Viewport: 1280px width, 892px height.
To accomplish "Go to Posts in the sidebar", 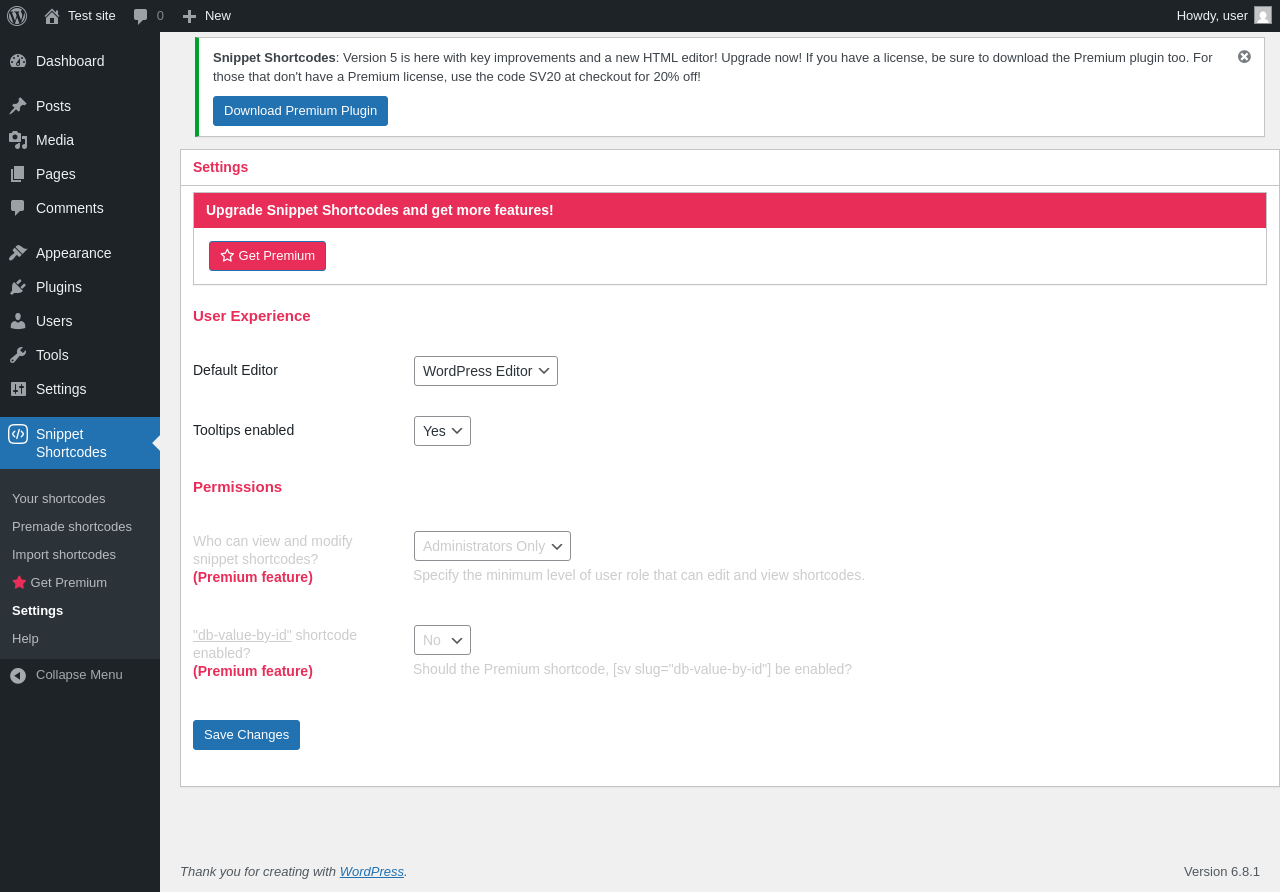I will coord(80,106).
